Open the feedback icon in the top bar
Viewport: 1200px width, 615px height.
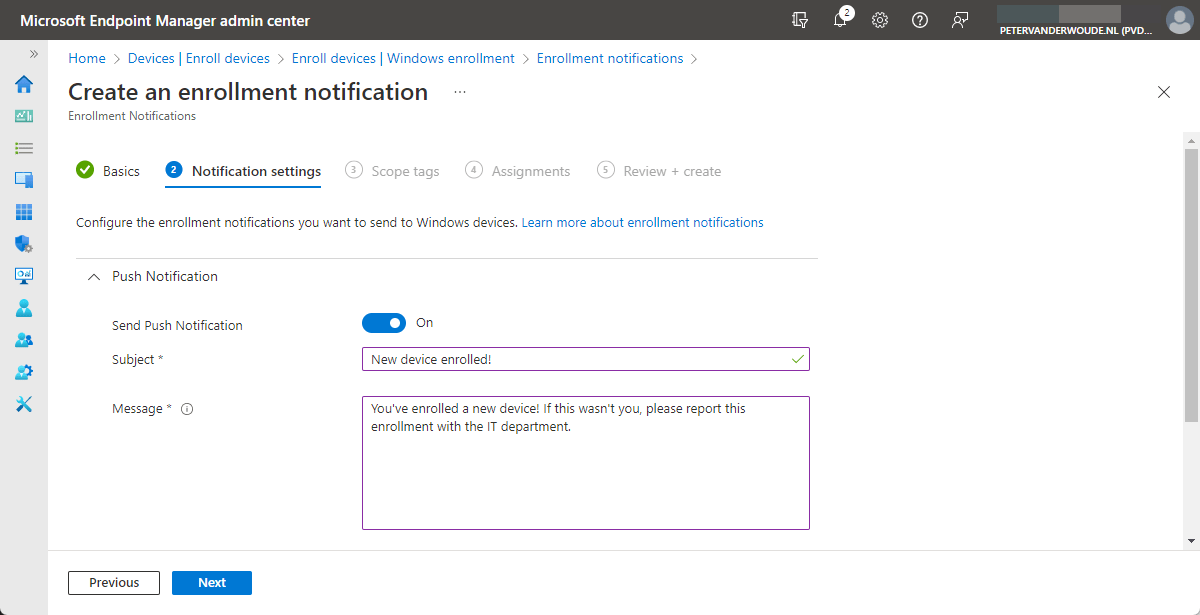coord(960,20)
